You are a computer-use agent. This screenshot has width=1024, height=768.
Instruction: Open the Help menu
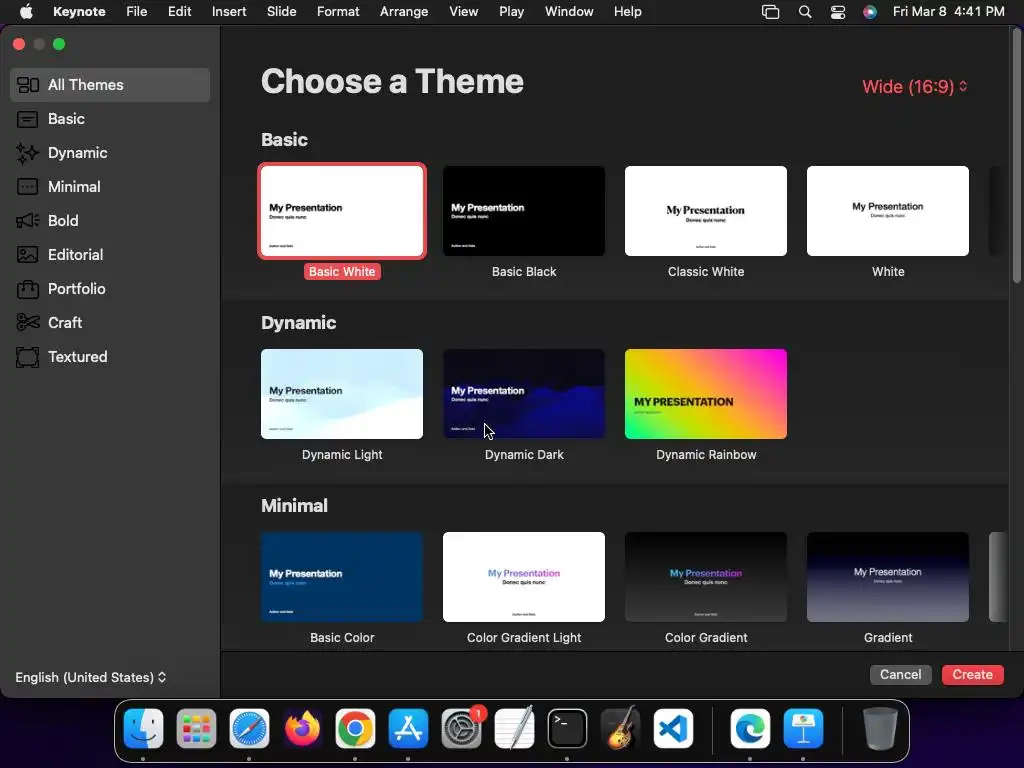pyautogui.click(x=628, y=12)
